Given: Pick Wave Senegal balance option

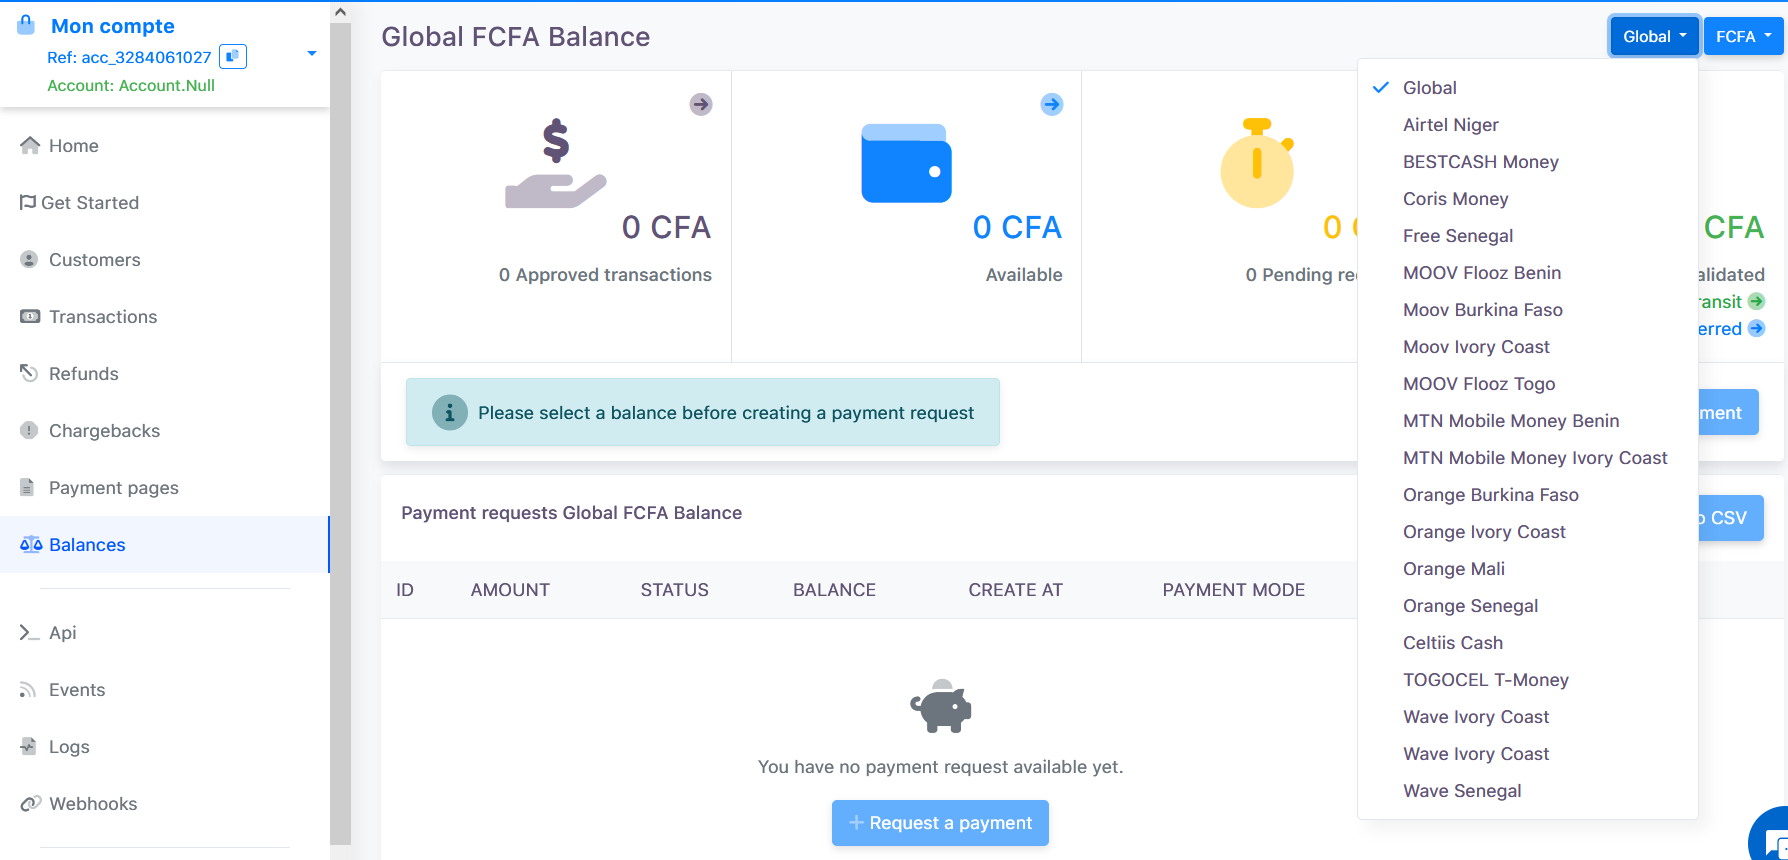Looking at the screenshot, I should 1461,791.
